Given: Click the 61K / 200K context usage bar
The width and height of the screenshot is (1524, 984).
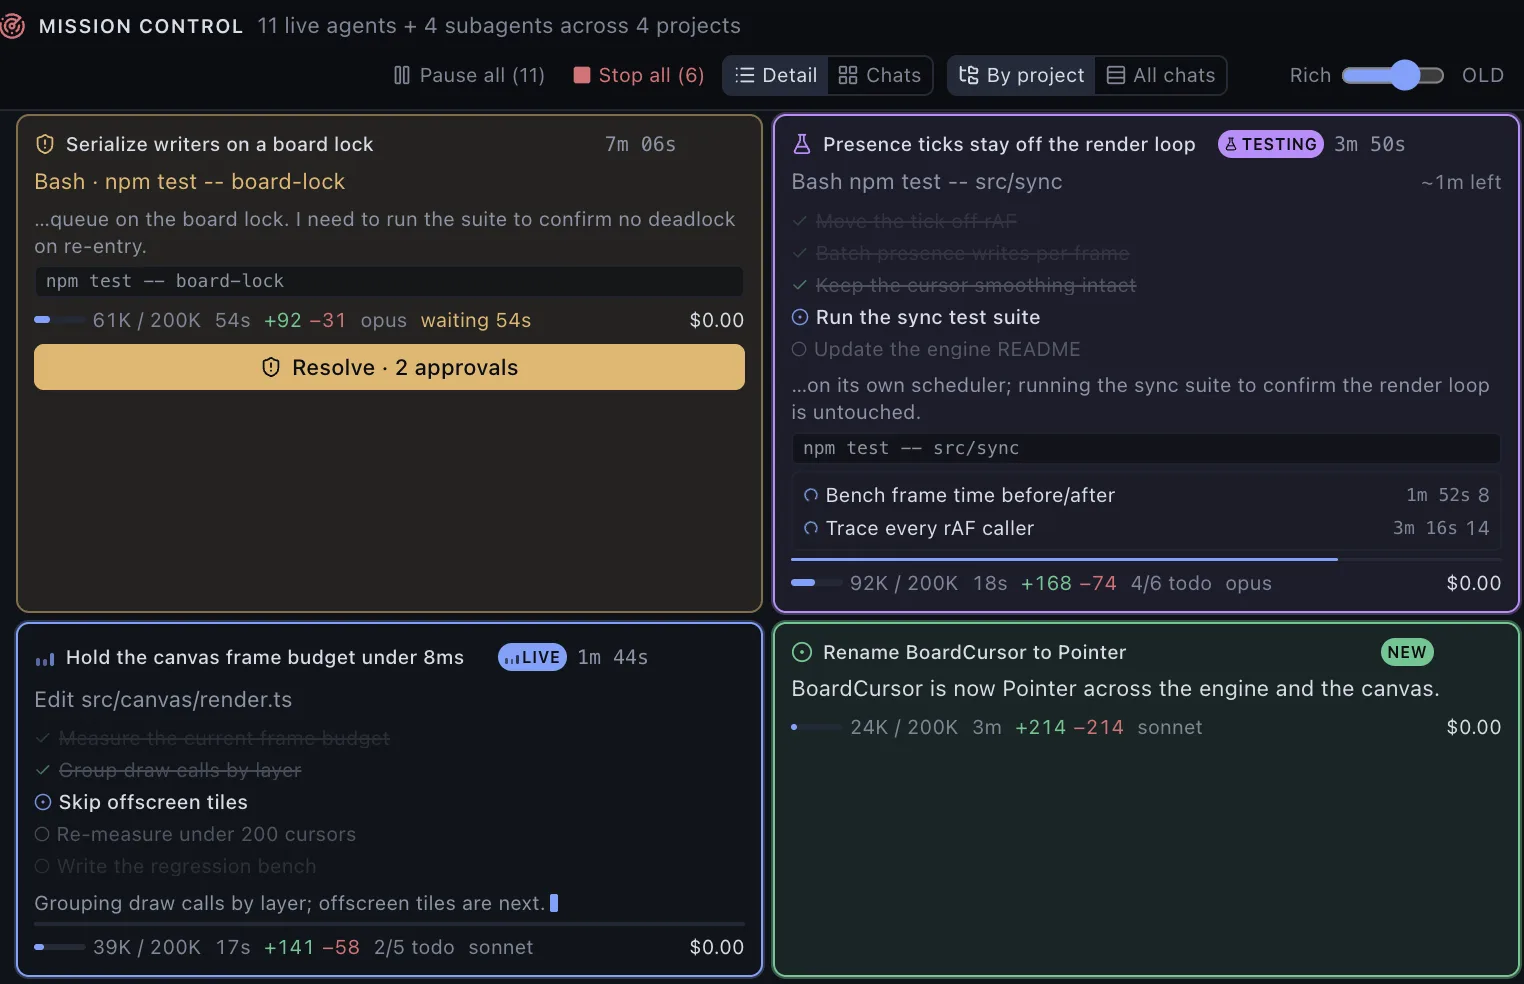Looking at the screenshot, I should 59,320.
